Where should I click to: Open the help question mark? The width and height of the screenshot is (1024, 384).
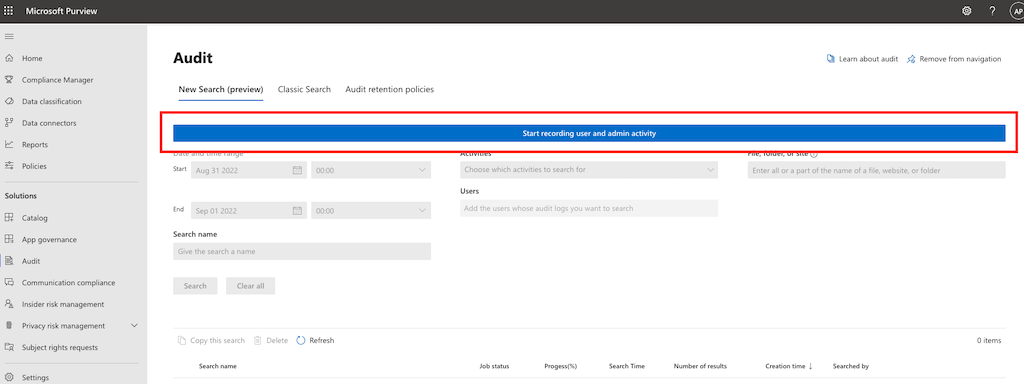click(992, 10)
